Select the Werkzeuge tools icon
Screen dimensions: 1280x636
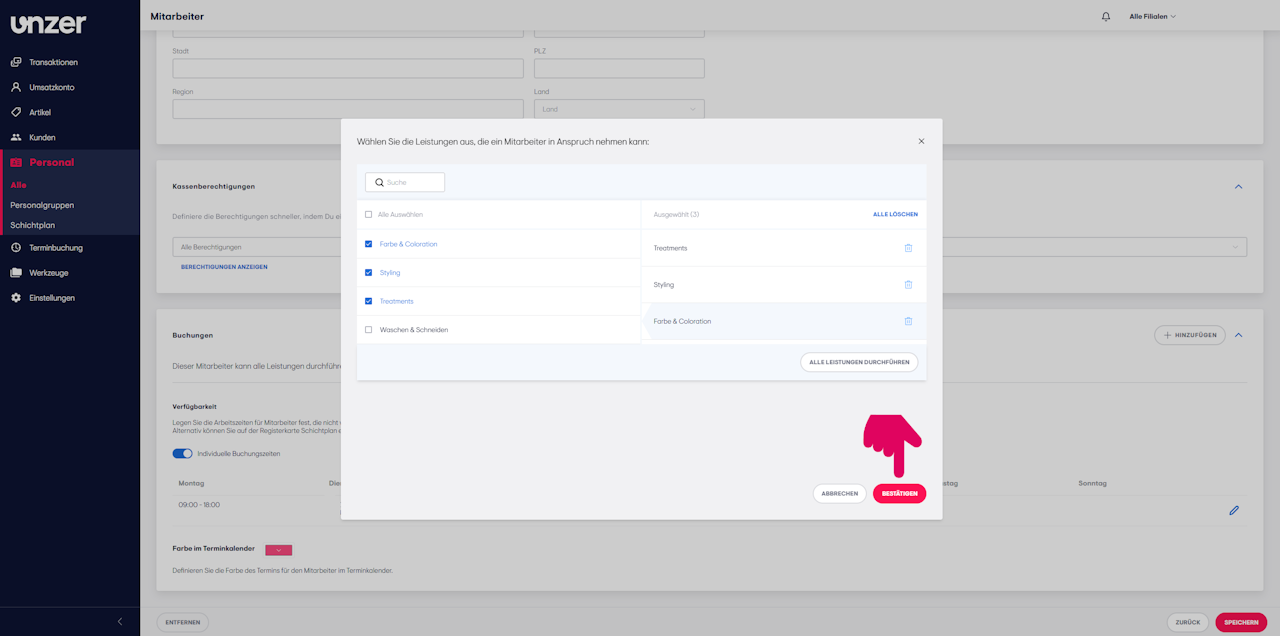tap(17, 272)
